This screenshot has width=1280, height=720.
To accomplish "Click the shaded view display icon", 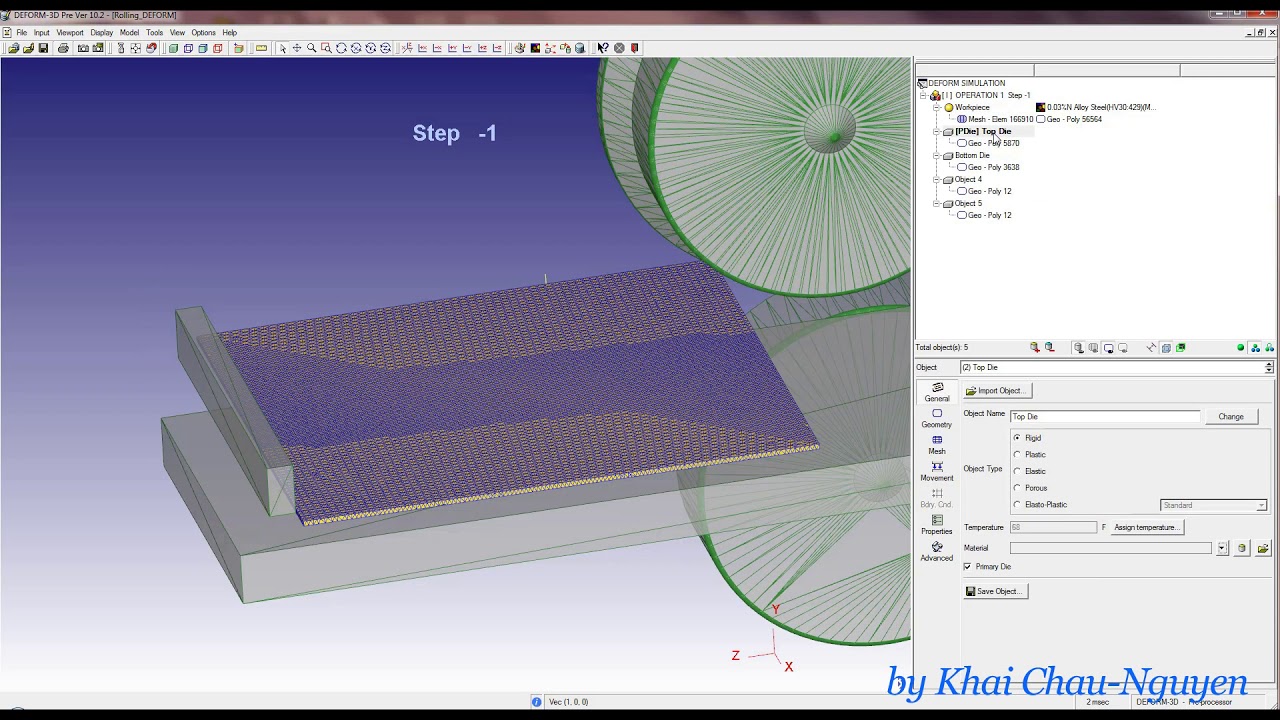I will [172, 48].
